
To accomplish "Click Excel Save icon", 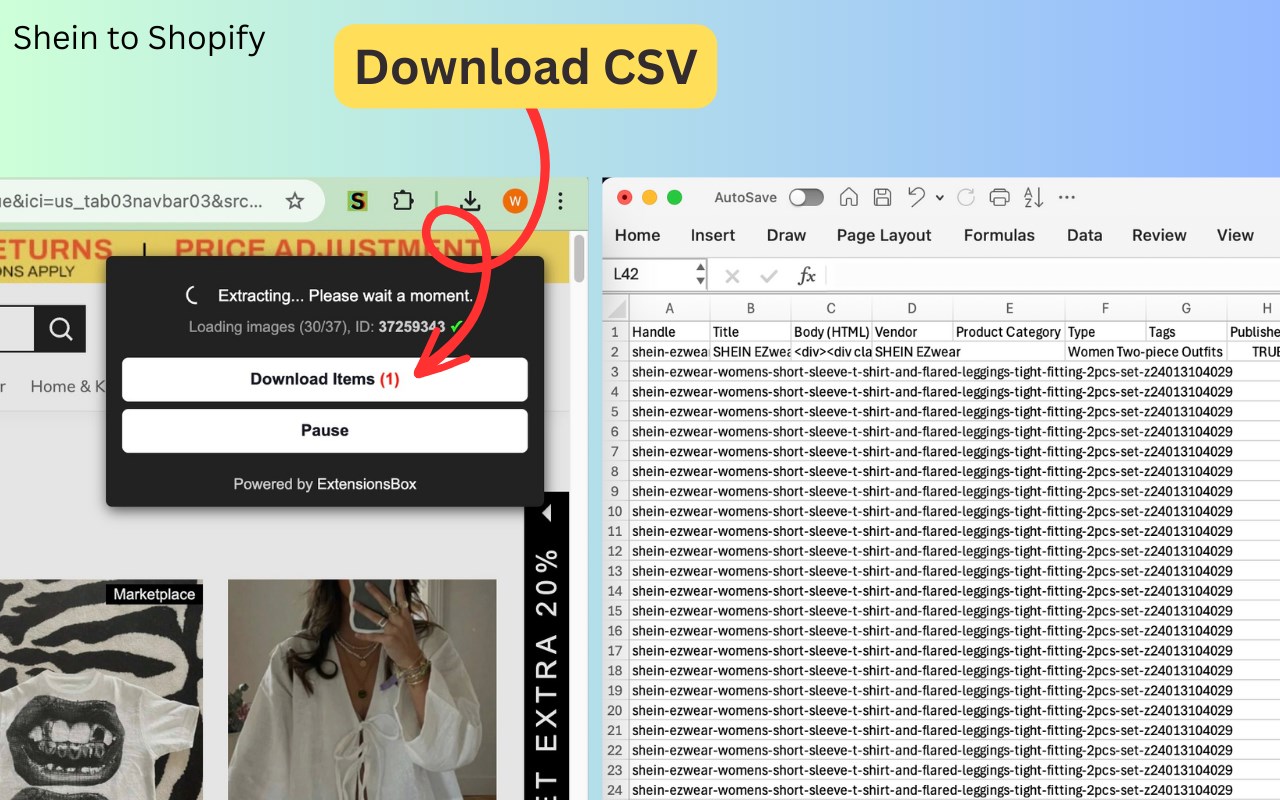I will pyautogui.click(x=882, y=197).
